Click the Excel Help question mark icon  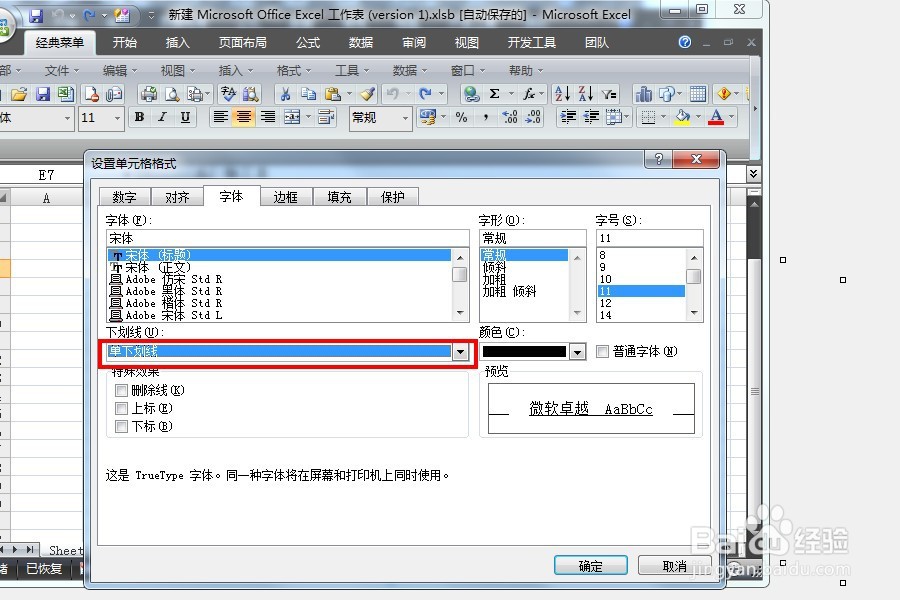(685, 42)
